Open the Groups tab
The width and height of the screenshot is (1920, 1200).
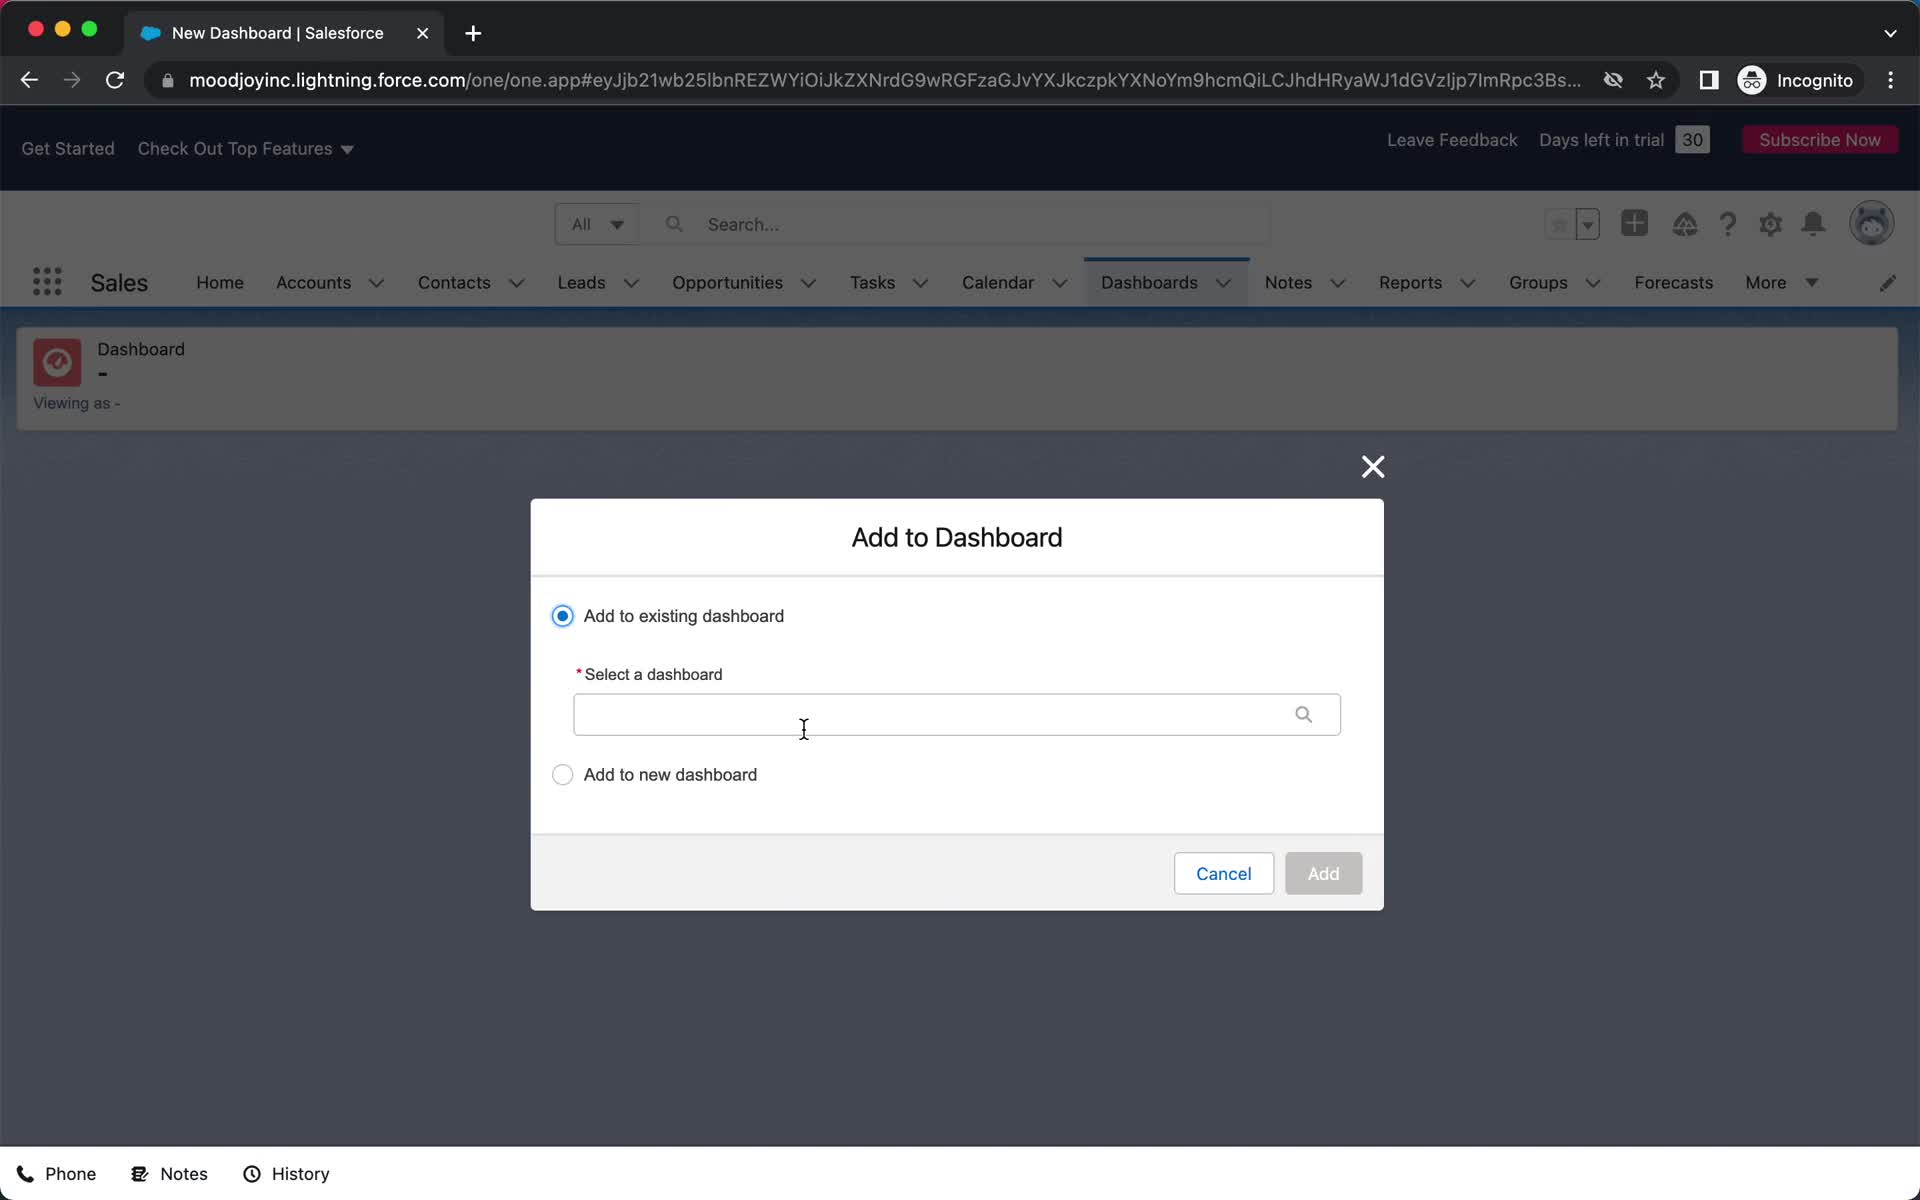tap(1538, 283)
